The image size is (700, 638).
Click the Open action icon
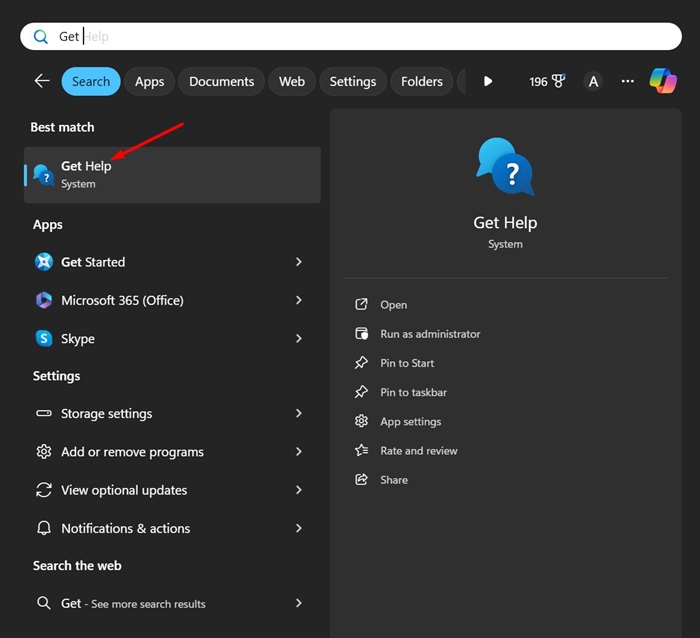click(361, 304)
